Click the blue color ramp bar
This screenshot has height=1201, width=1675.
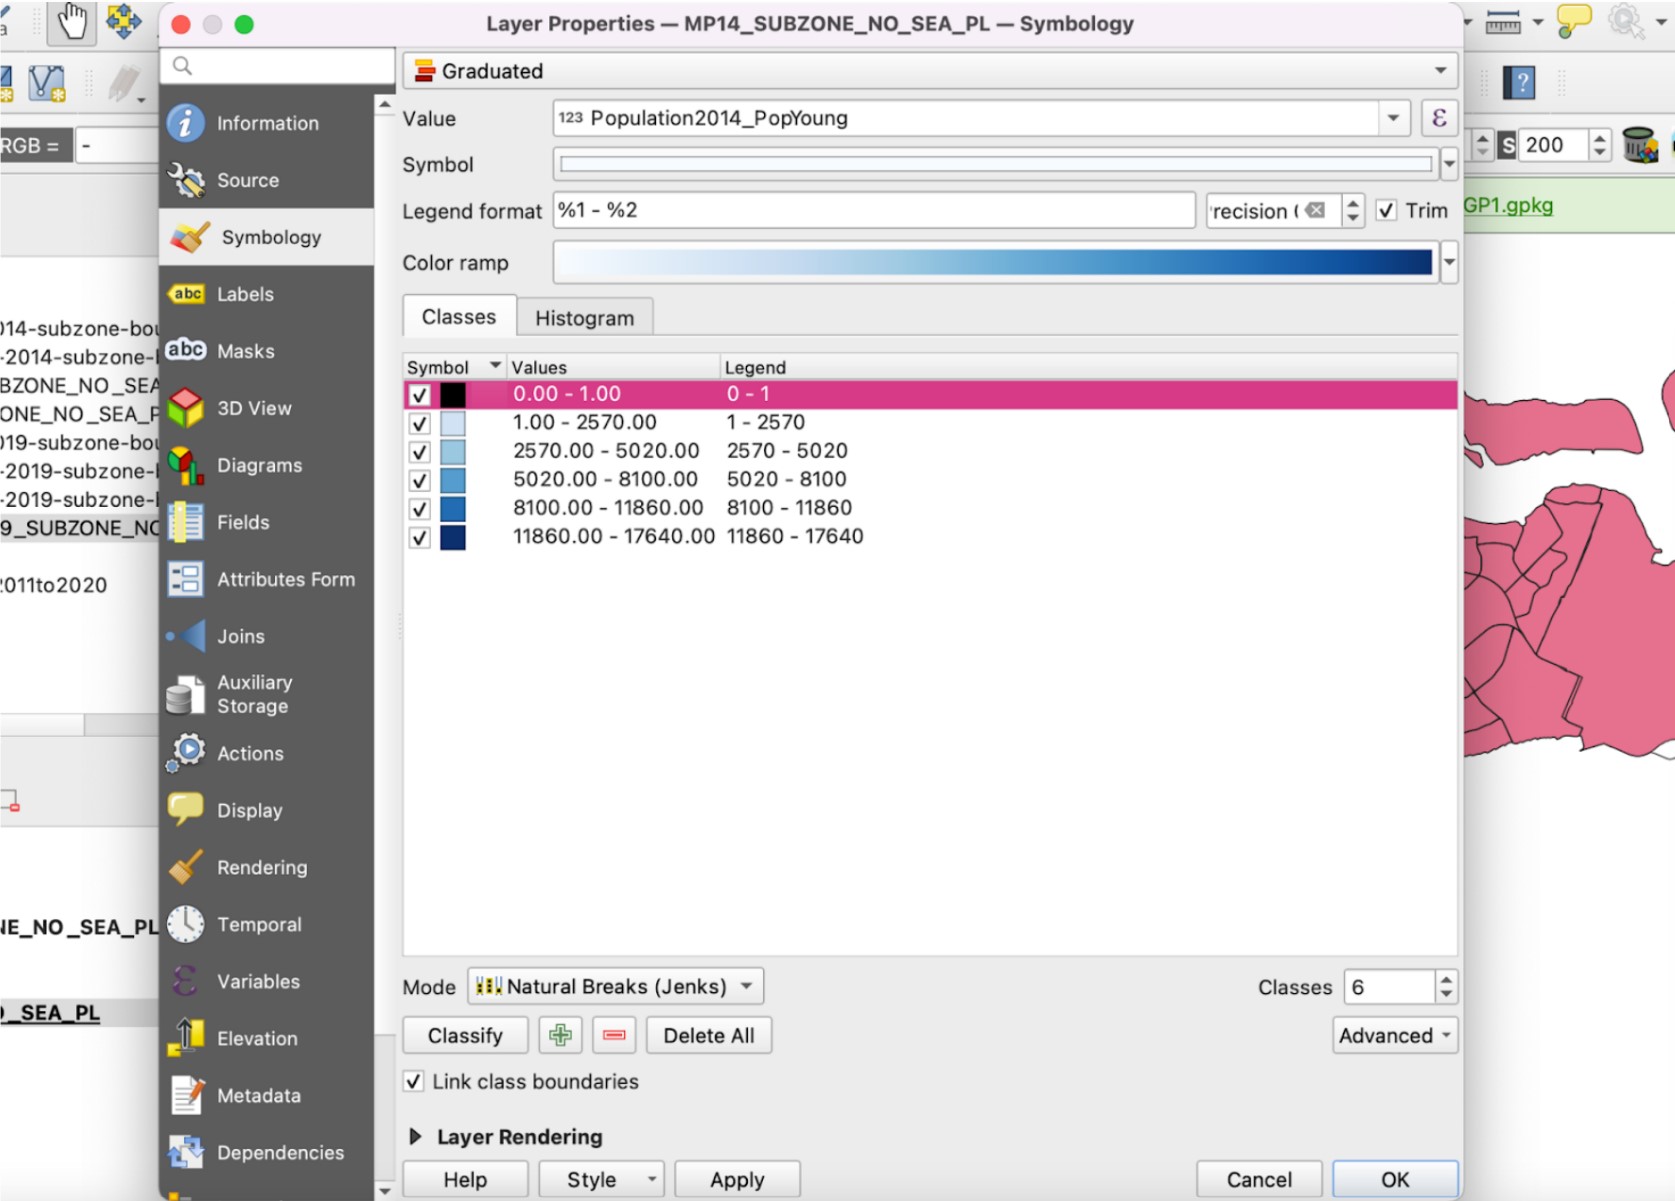click(x=994, y=263)
